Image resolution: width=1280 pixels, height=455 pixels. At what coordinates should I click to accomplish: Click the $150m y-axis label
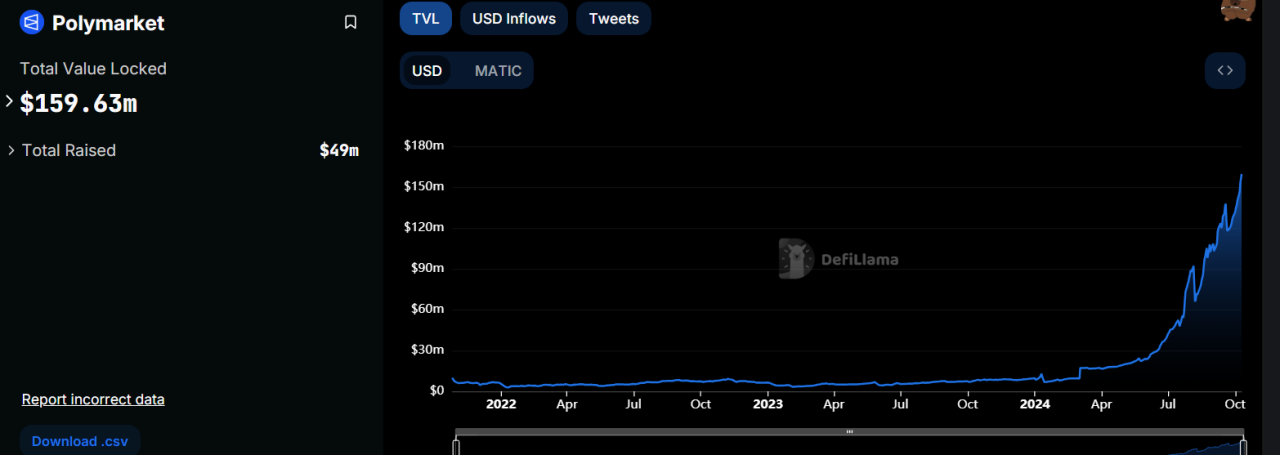[x=424, y=187]
